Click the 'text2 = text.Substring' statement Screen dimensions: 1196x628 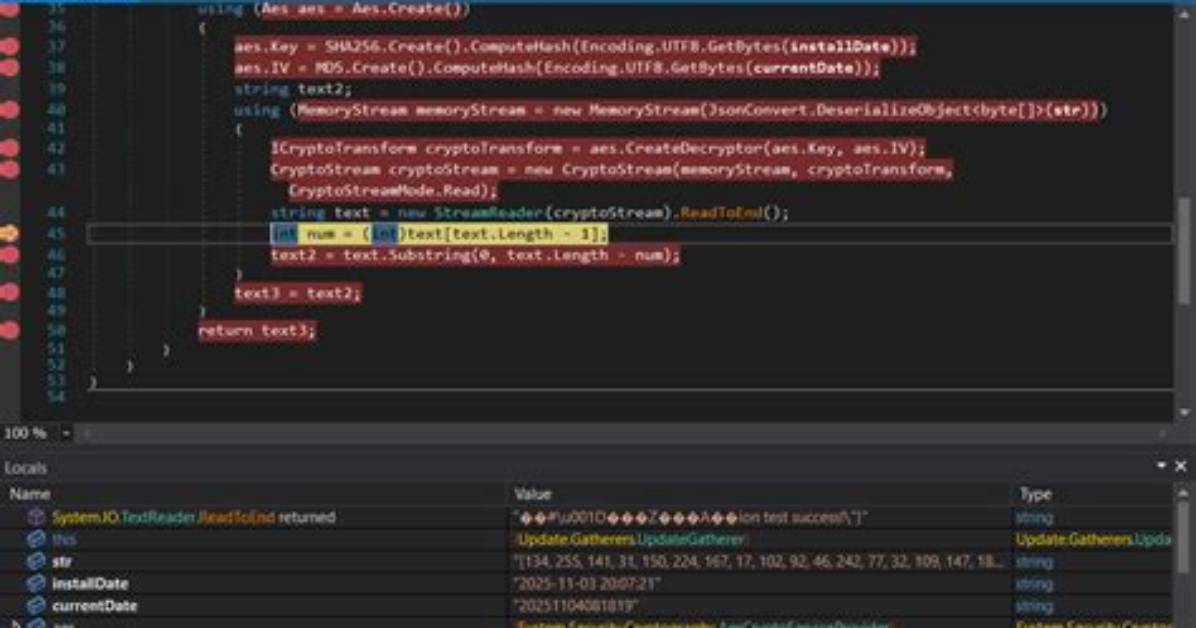point(475,255)
